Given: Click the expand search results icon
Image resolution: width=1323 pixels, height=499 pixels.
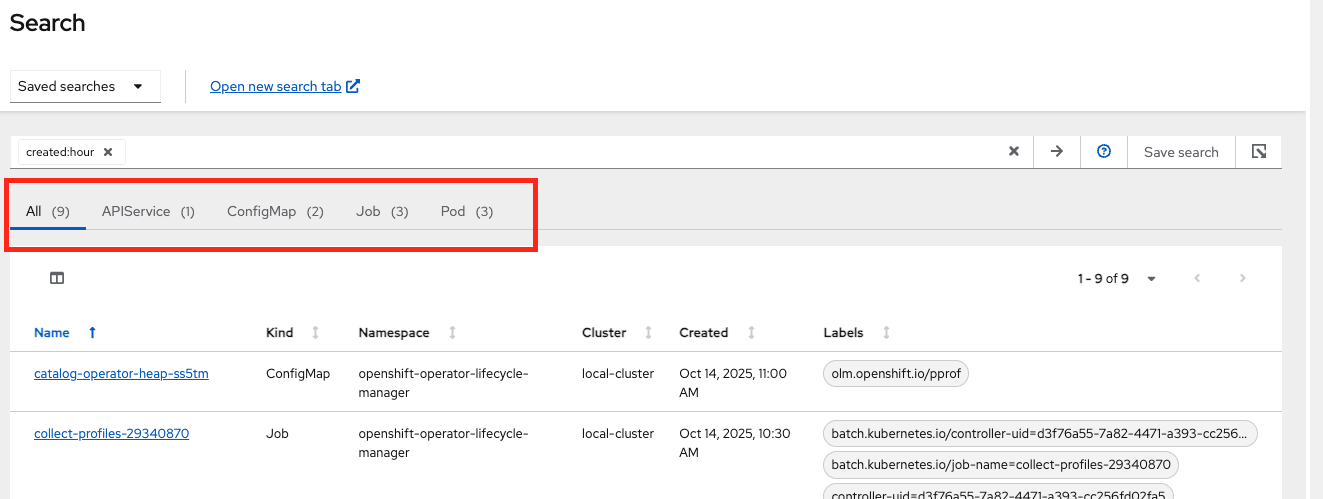Looking at the screenshot, I should [x=1259, y=152].
